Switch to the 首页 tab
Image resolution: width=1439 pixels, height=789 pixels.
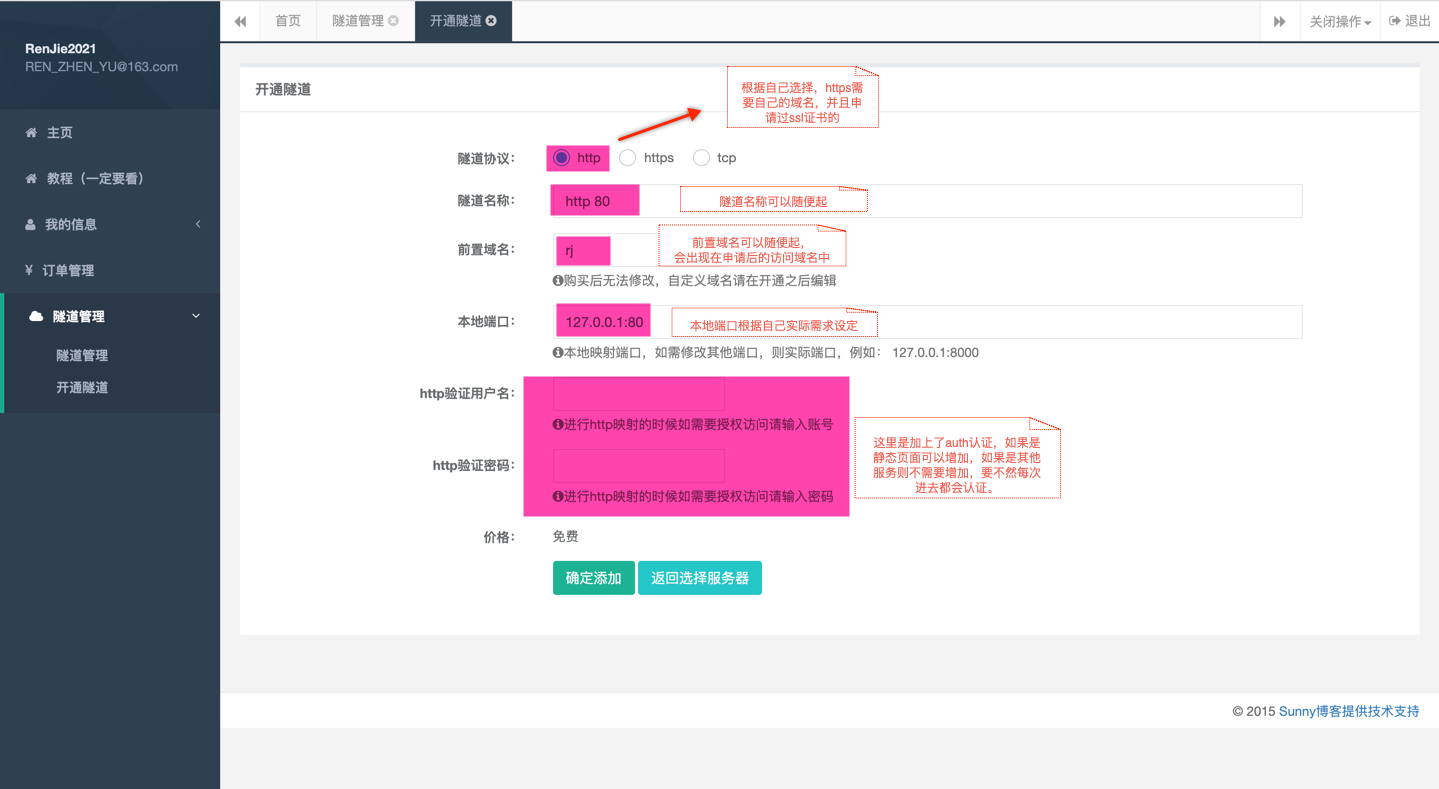click(288, 21)
